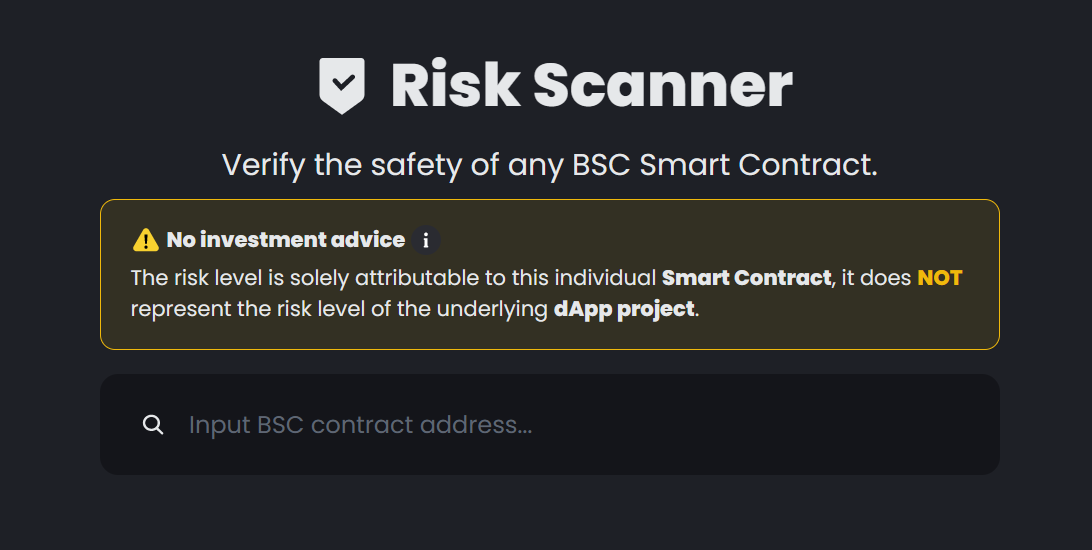This screenshot has height=550, width=1092.
Task: Focus the BSC contract address input field
Action: 580,425
